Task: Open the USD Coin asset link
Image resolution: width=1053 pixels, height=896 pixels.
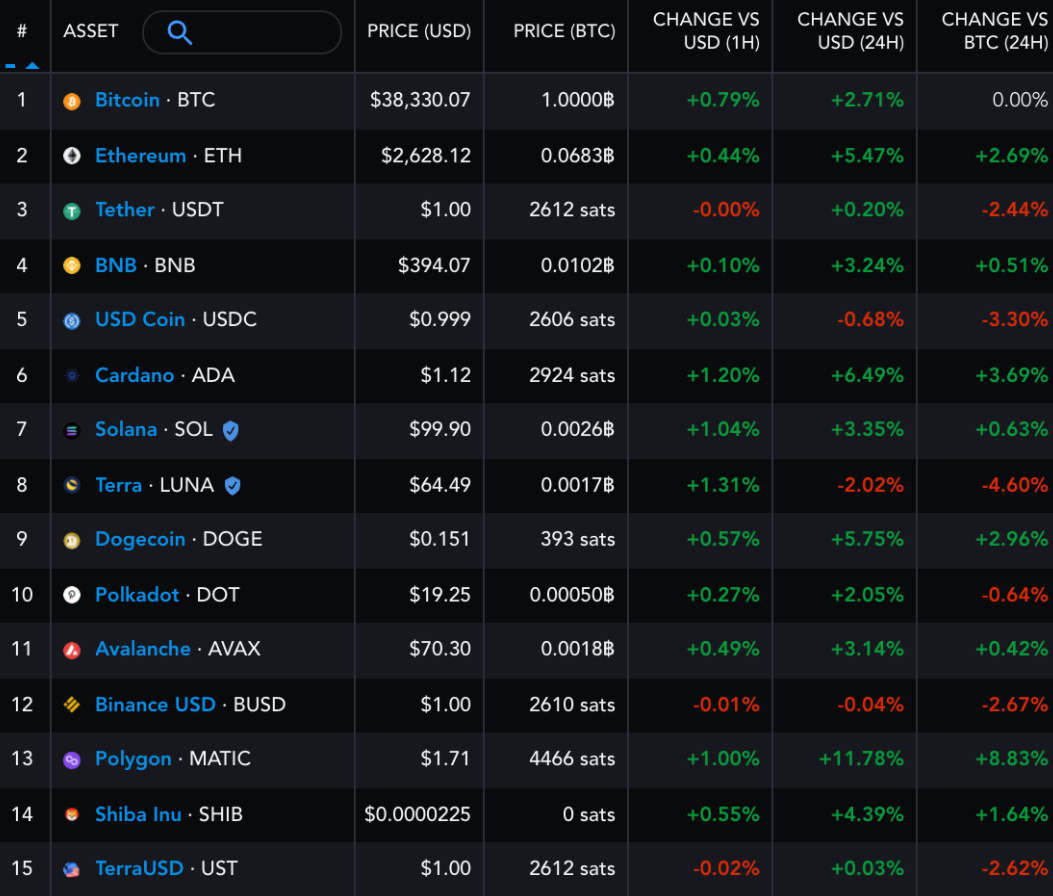Action: pos(140,319)
